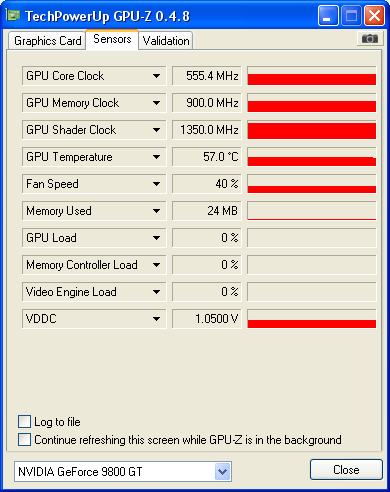390x492 pixels.
Task: Open the NVIDIA GeForce 9800 GT selector
Action: pyautogui.click(x=123, y=471)
